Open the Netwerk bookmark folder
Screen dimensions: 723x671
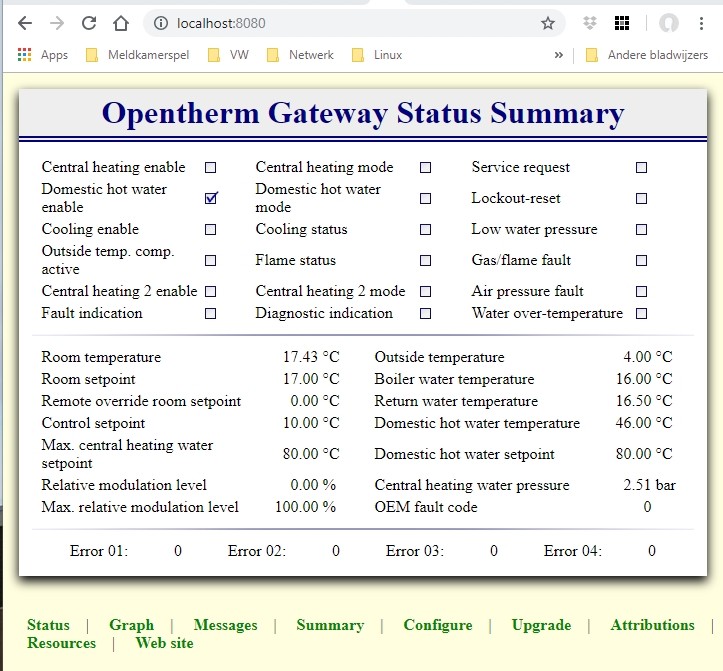(x=300, y=55)
